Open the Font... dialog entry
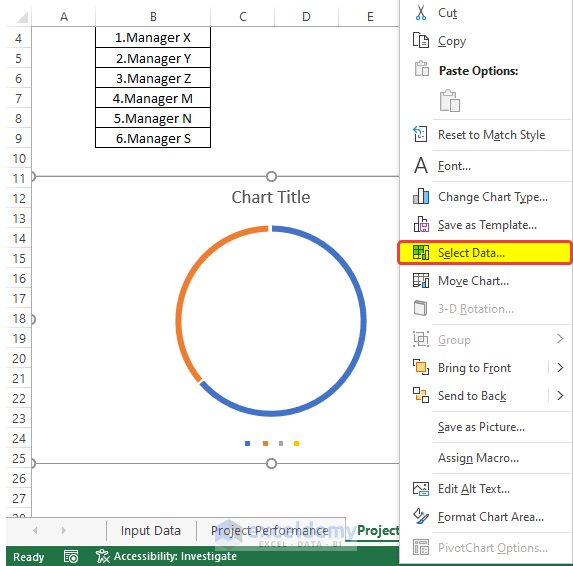Image resolution: width=573 pixels, height=566 pixels. click(454, 166)
